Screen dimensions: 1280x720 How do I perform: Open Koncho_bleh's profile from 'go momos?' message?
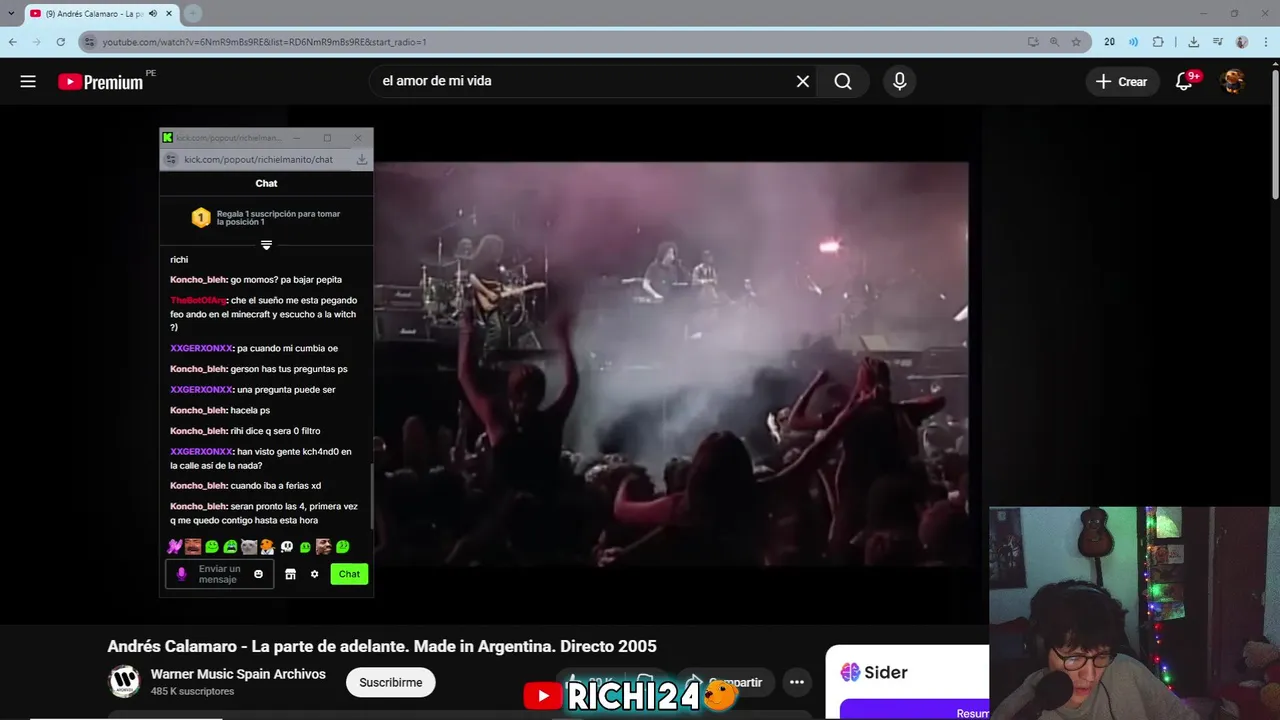click(x=199, y=280)
